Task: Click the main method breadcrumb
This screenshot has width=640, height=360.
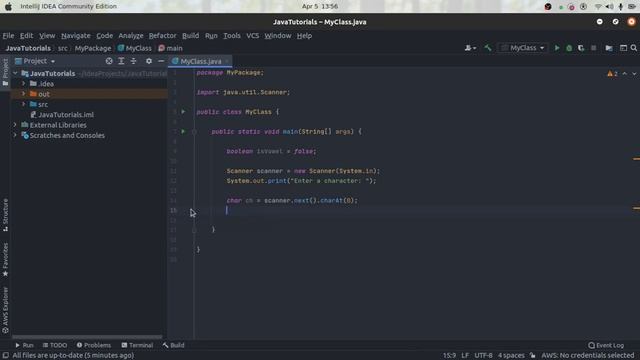Action: [x=171, y=48]
